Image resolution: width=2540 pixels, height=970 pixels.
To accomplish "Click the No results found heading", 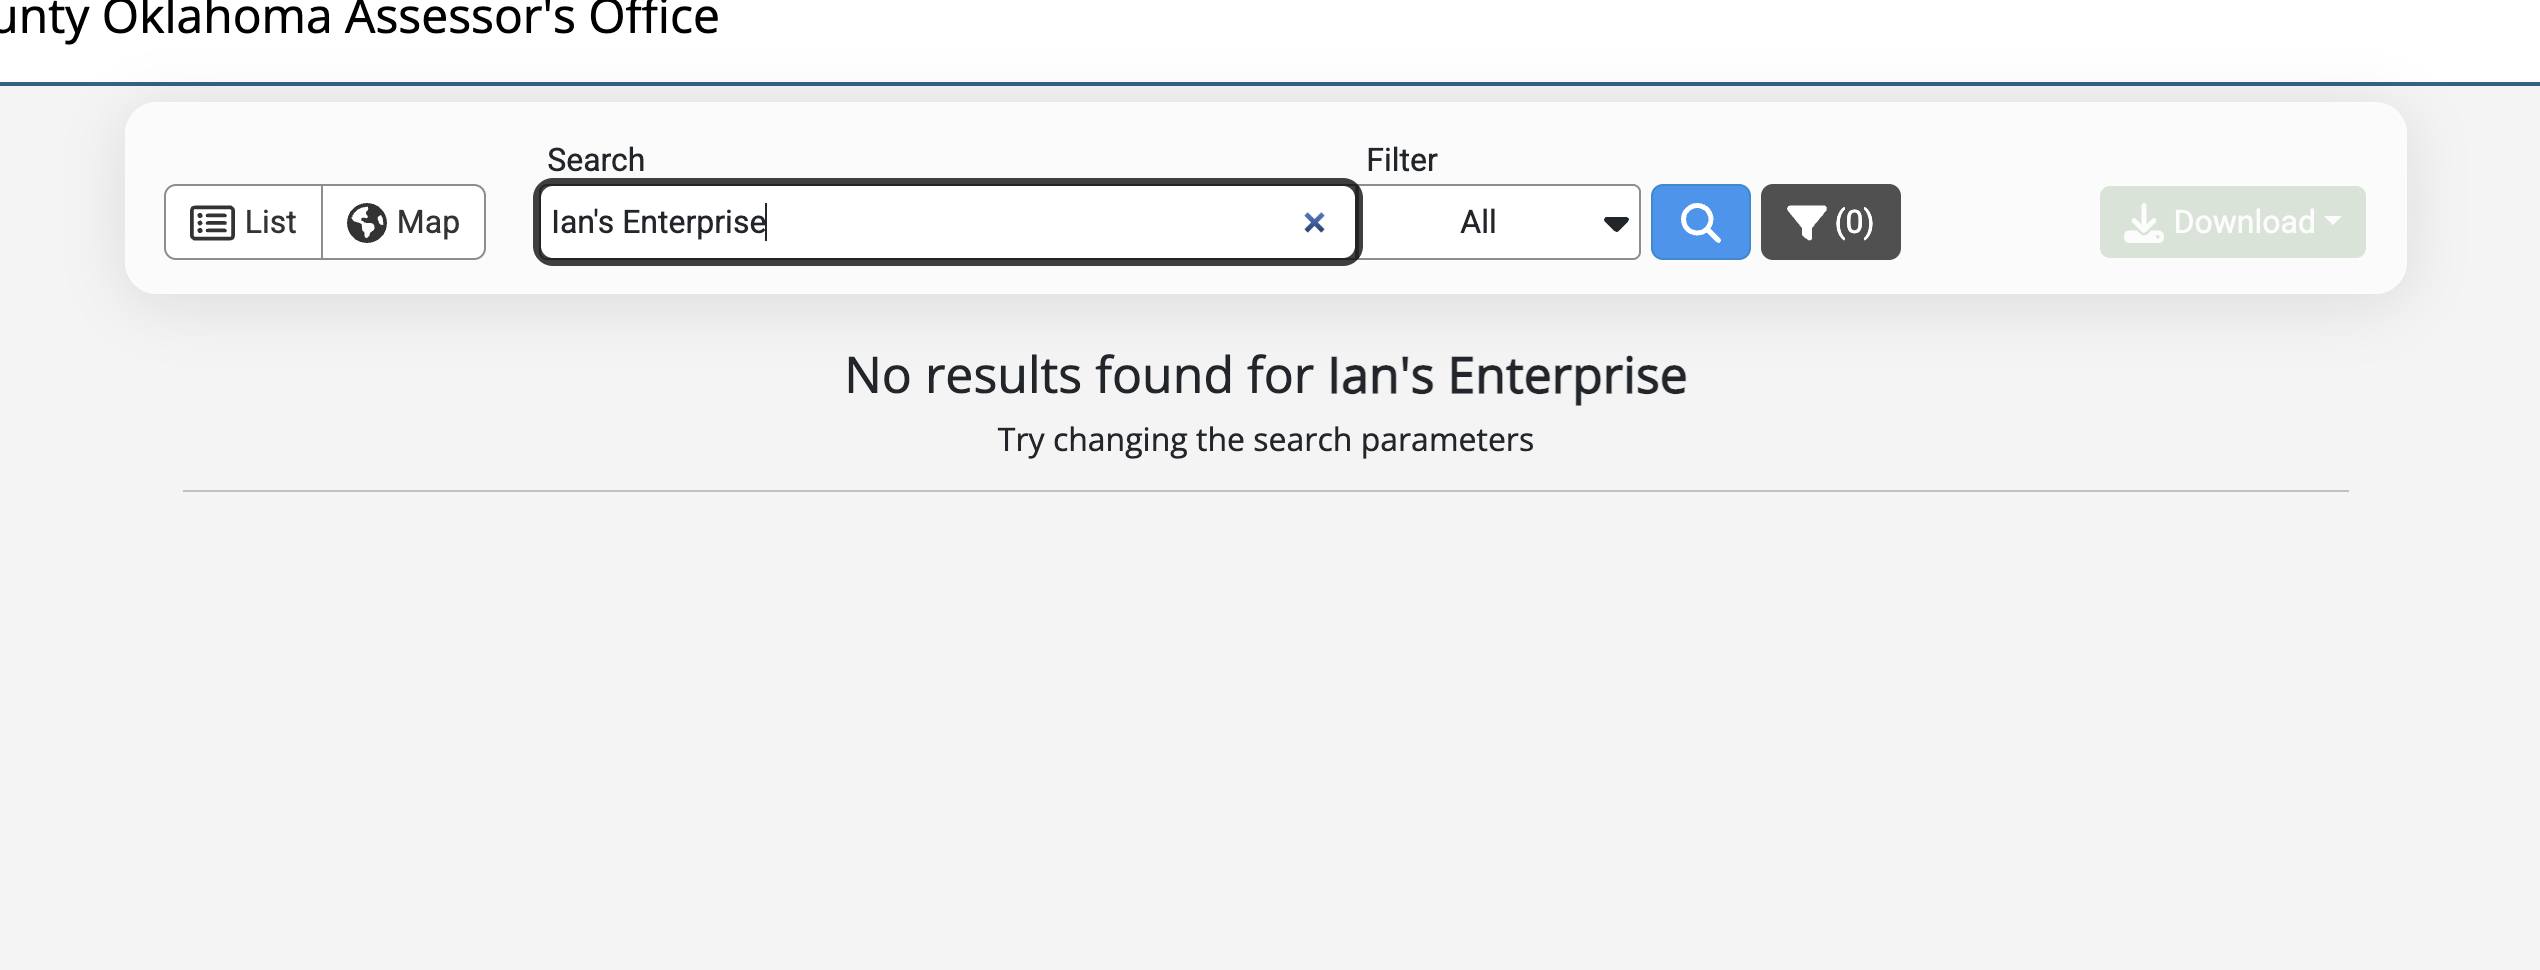I will (x=1266, y=376).
